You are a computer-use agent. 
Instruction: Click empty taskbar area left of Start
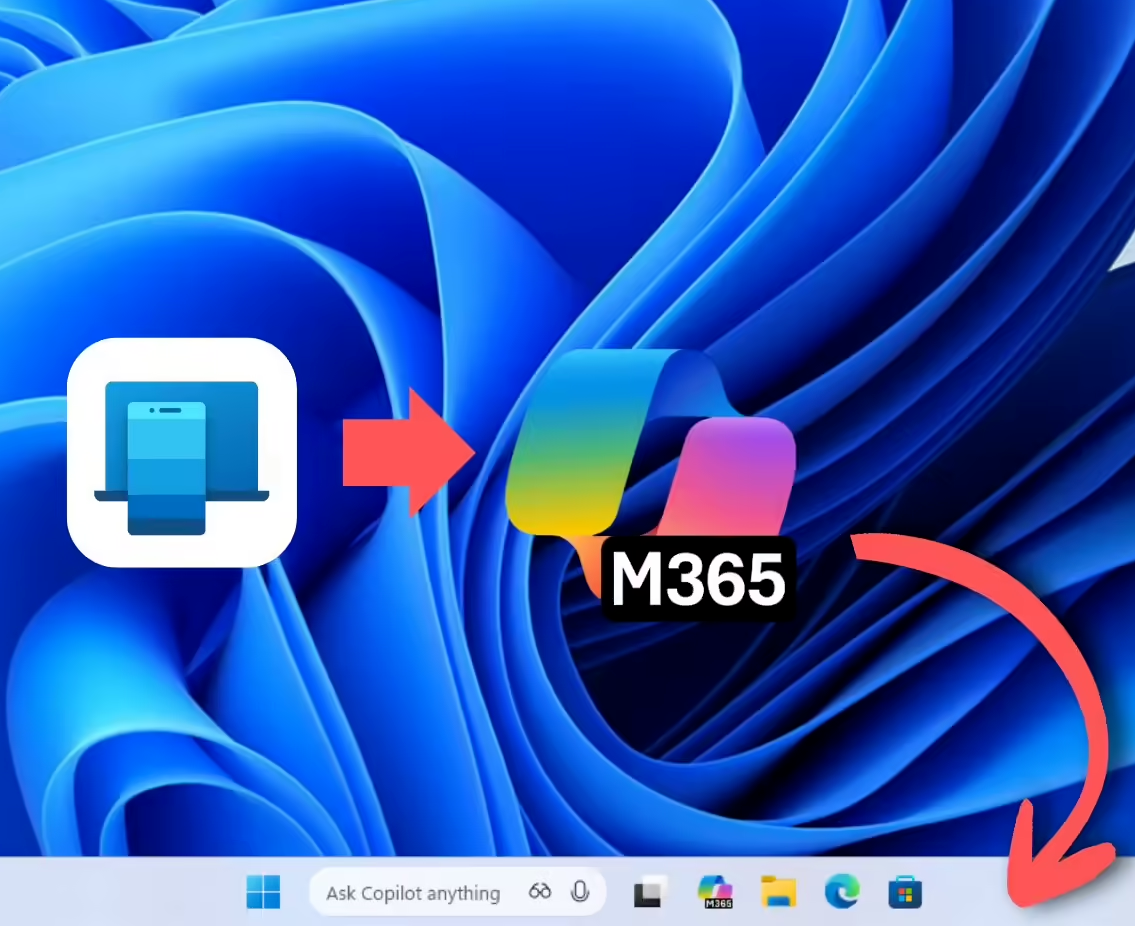tap(120, 892)
